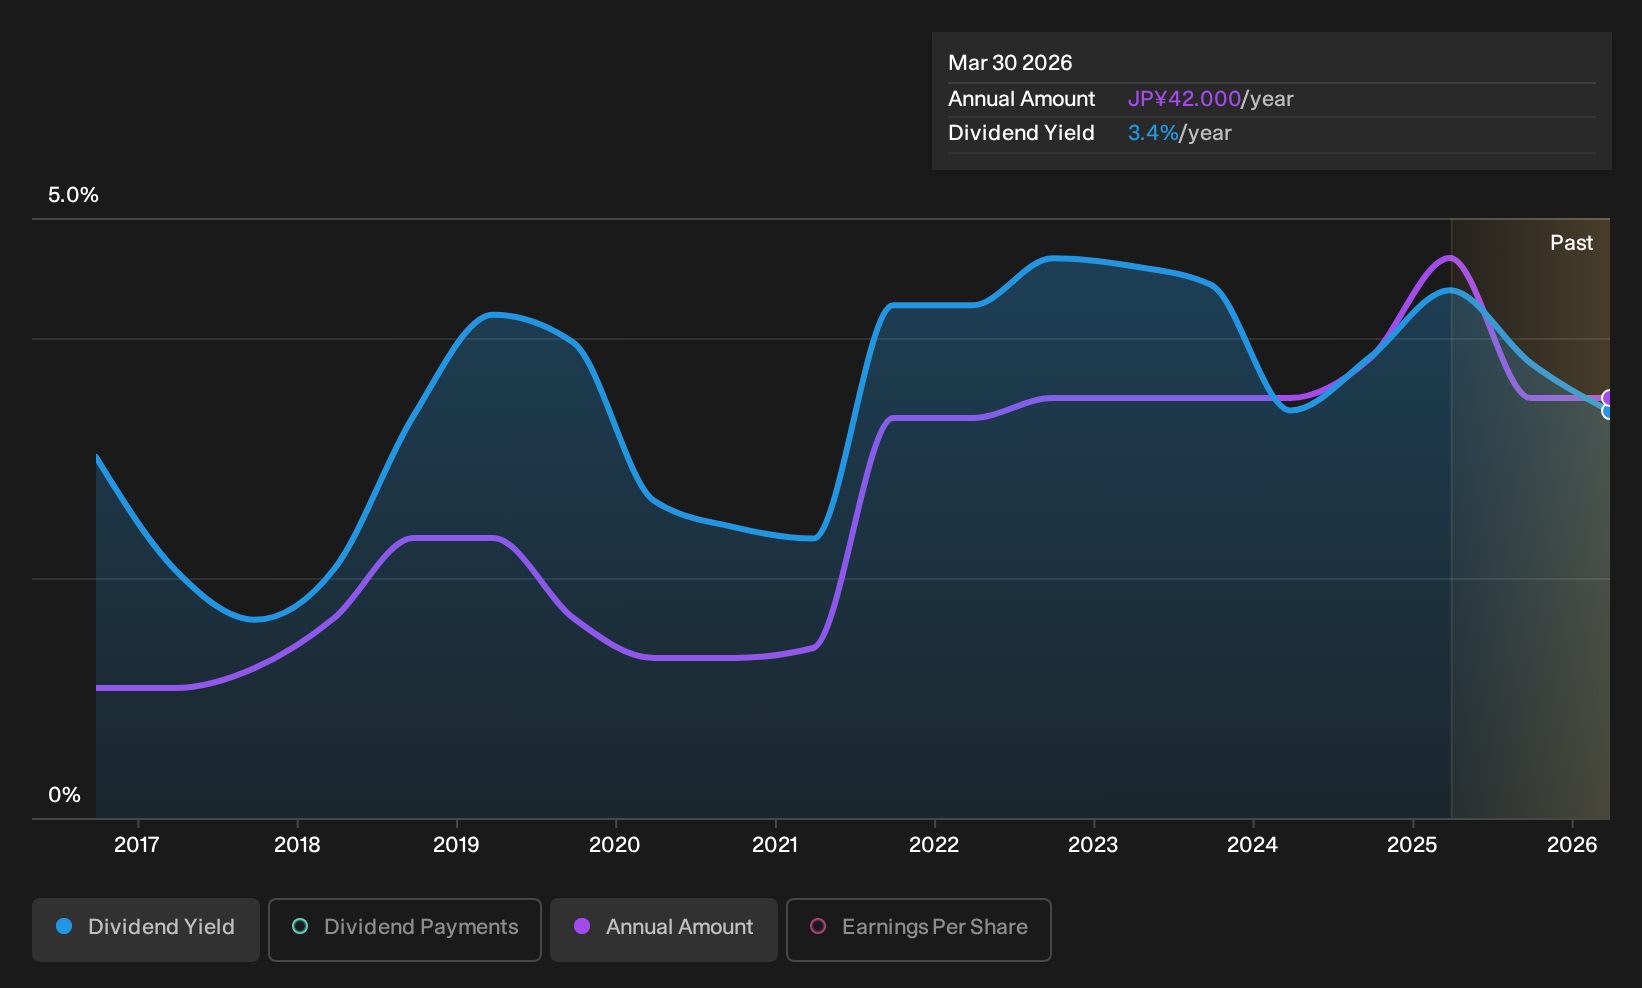1642x988 pixels.
Task: Toggle the Dividend Yield series
Action: [x=146, y=930]
